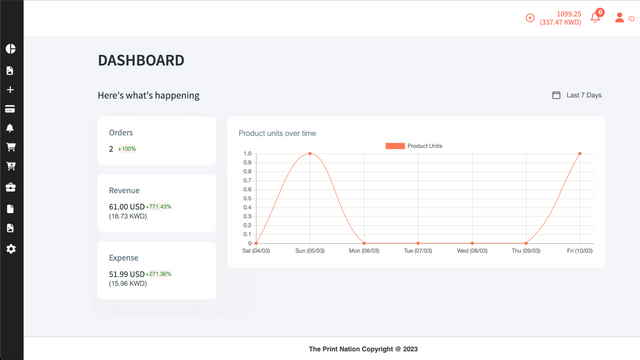Open the first shopping cart sidebar icon
Screen dimensions: 640x360
coord(11,147)
